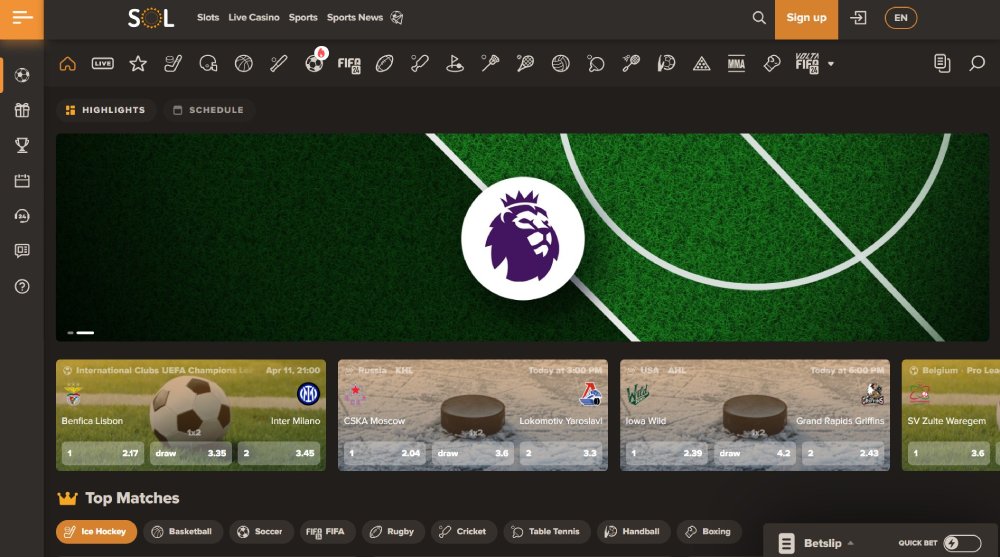Select the Basketball top matches filter
1000x557 pixels.
pos(183,531)
